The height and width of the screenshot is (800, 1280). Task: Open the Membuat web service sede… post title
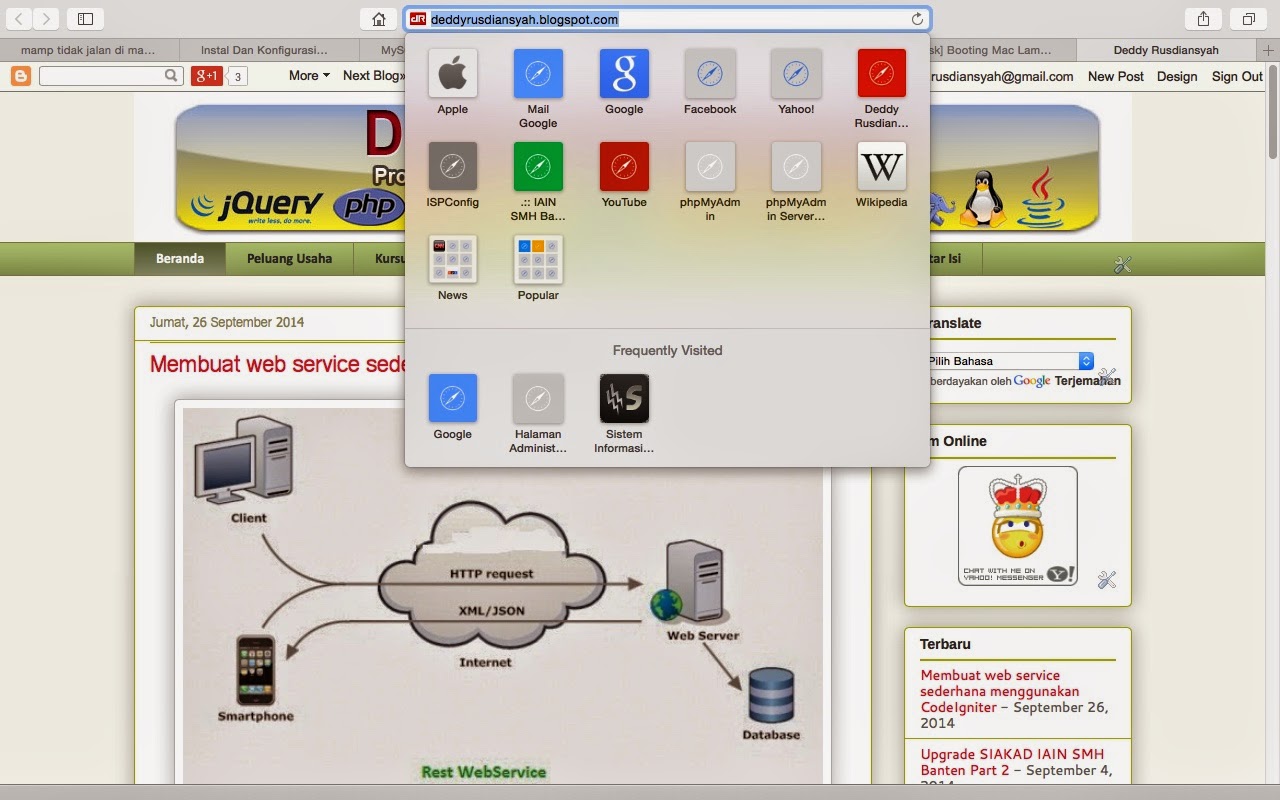pos(277,364)
